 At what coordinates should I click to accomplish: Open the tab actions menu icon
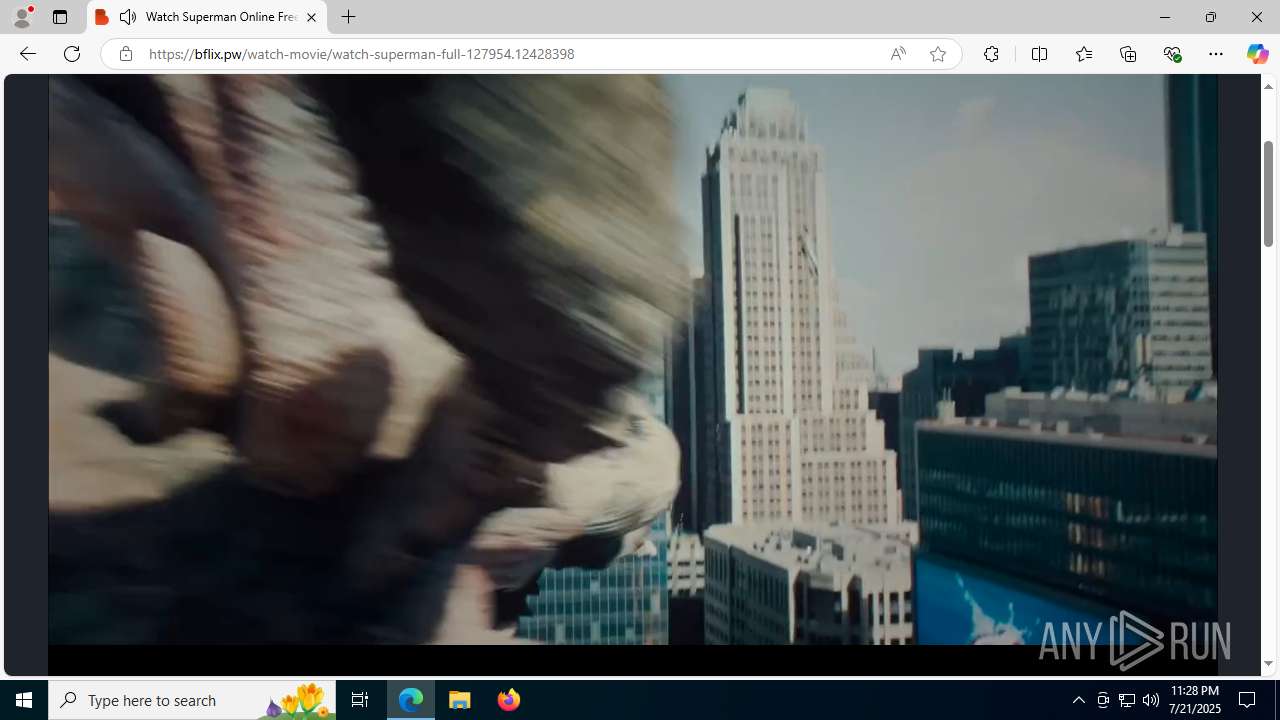point(60,17)
